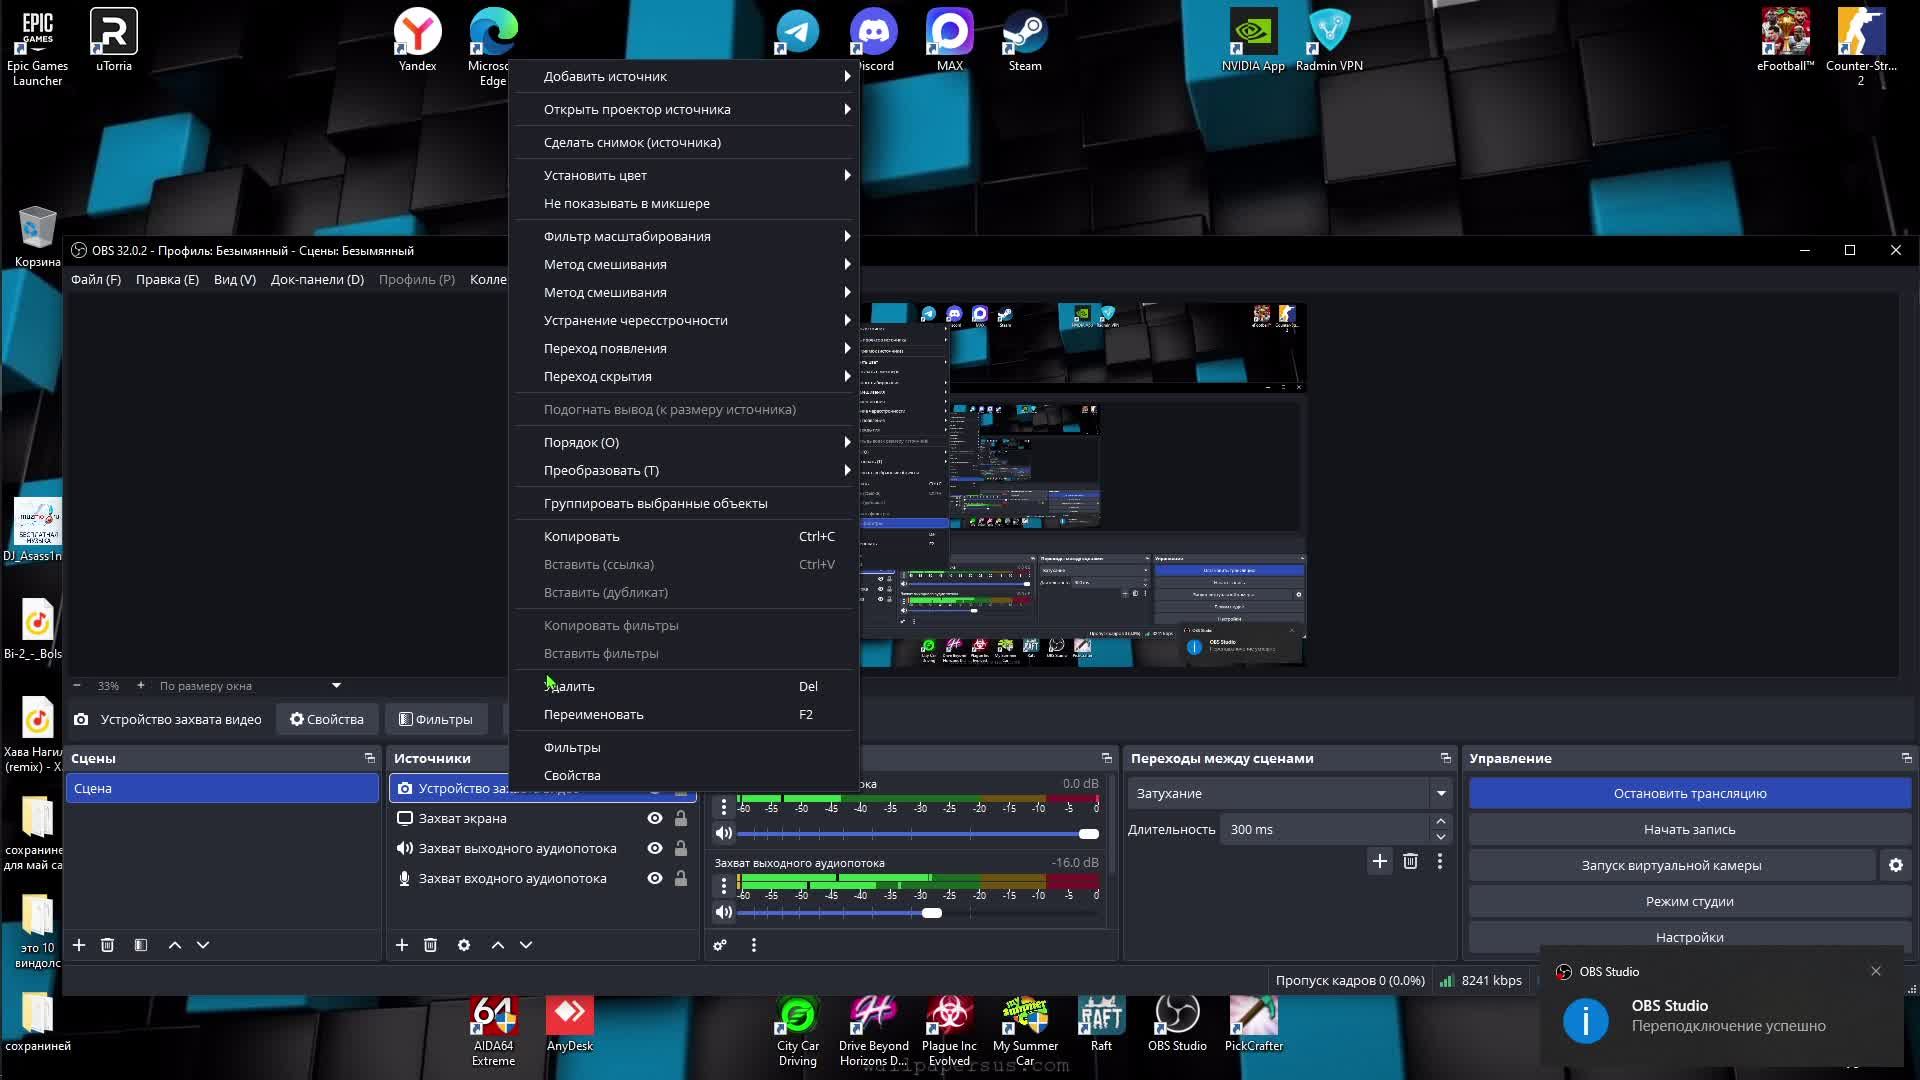Open scene filters icon in Сцены panel toolbar
1920x1080 pixels.
click(x=141, y=945)
